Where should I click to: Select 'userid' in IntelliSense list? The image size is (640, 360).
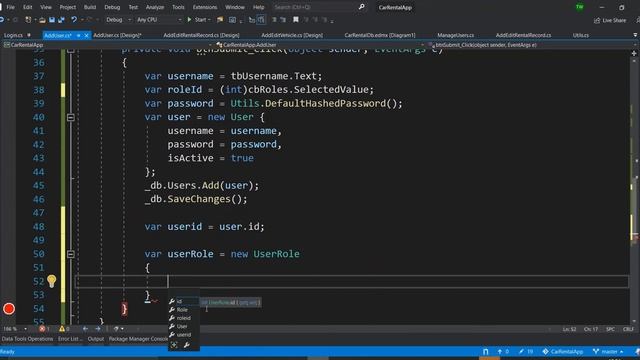(184, 335)
